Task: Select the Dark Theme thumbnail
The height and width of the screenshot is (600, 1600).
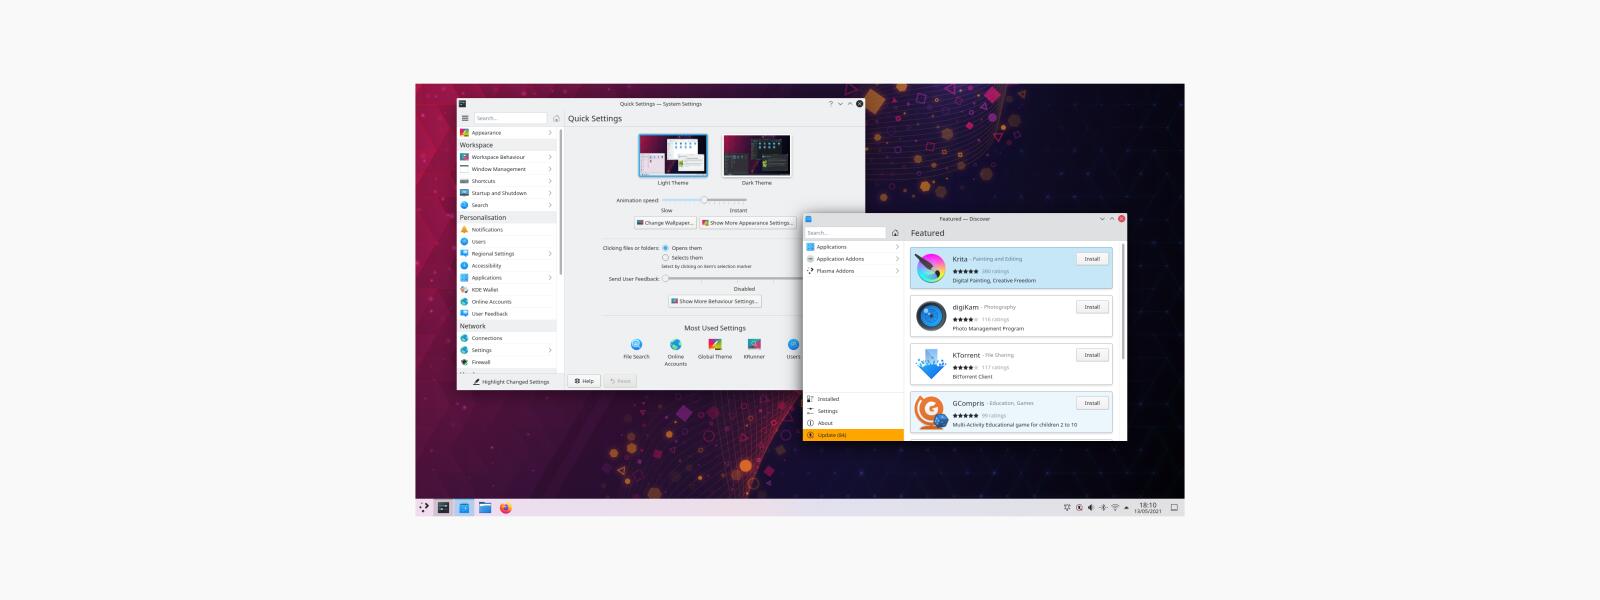Action: click(757, 156)
